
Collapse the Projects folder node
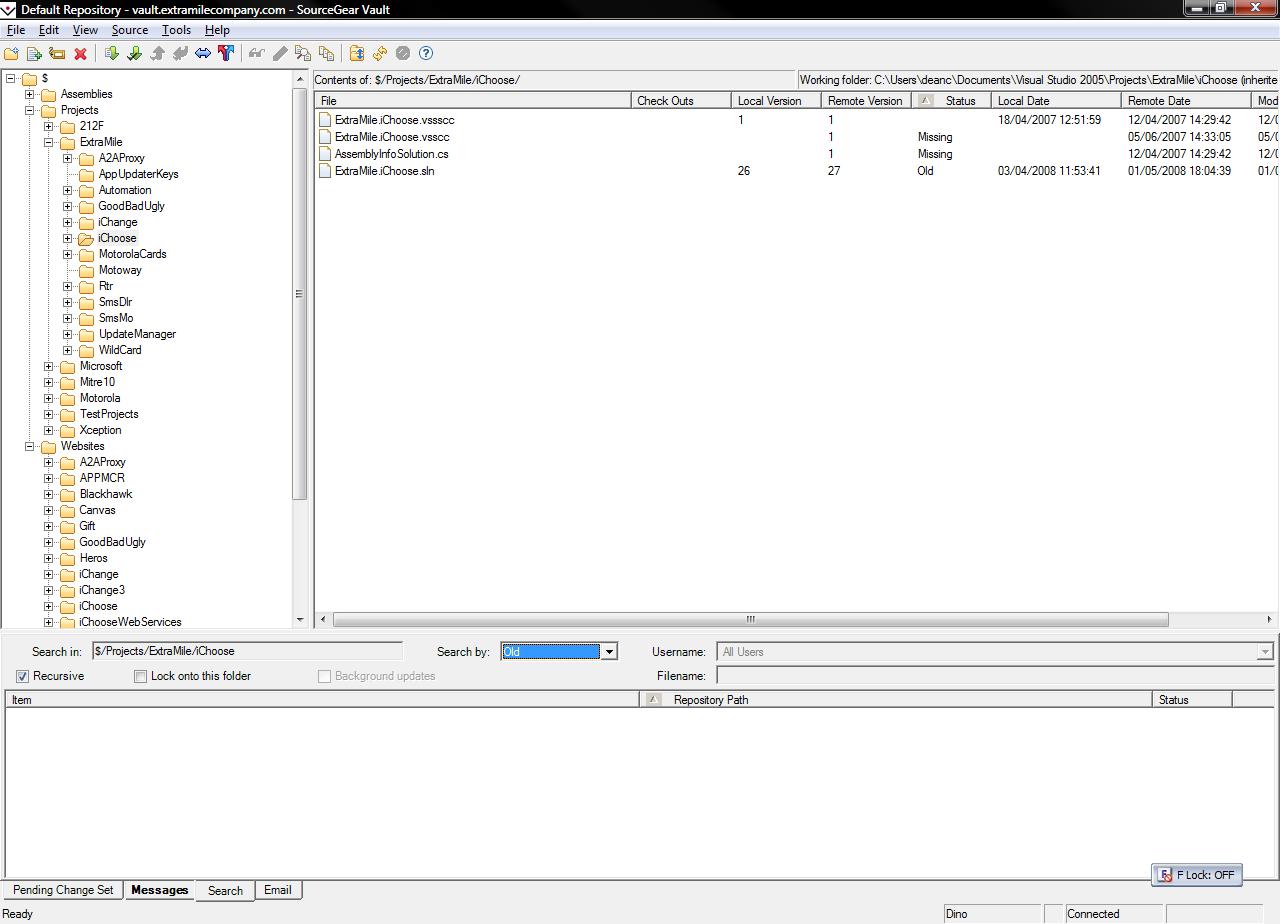click(x=30, y=110)
